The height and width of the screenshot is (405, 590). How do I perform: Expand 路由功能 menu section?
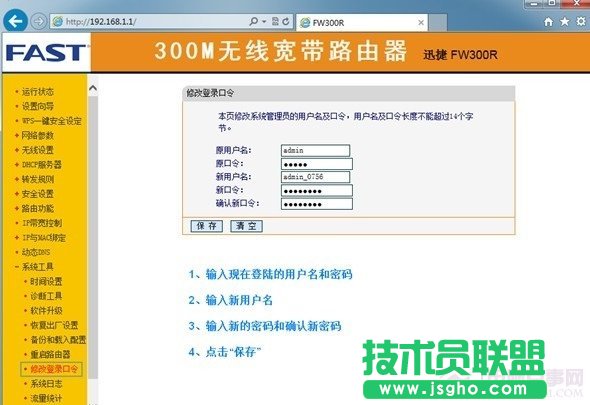point(38,209)
